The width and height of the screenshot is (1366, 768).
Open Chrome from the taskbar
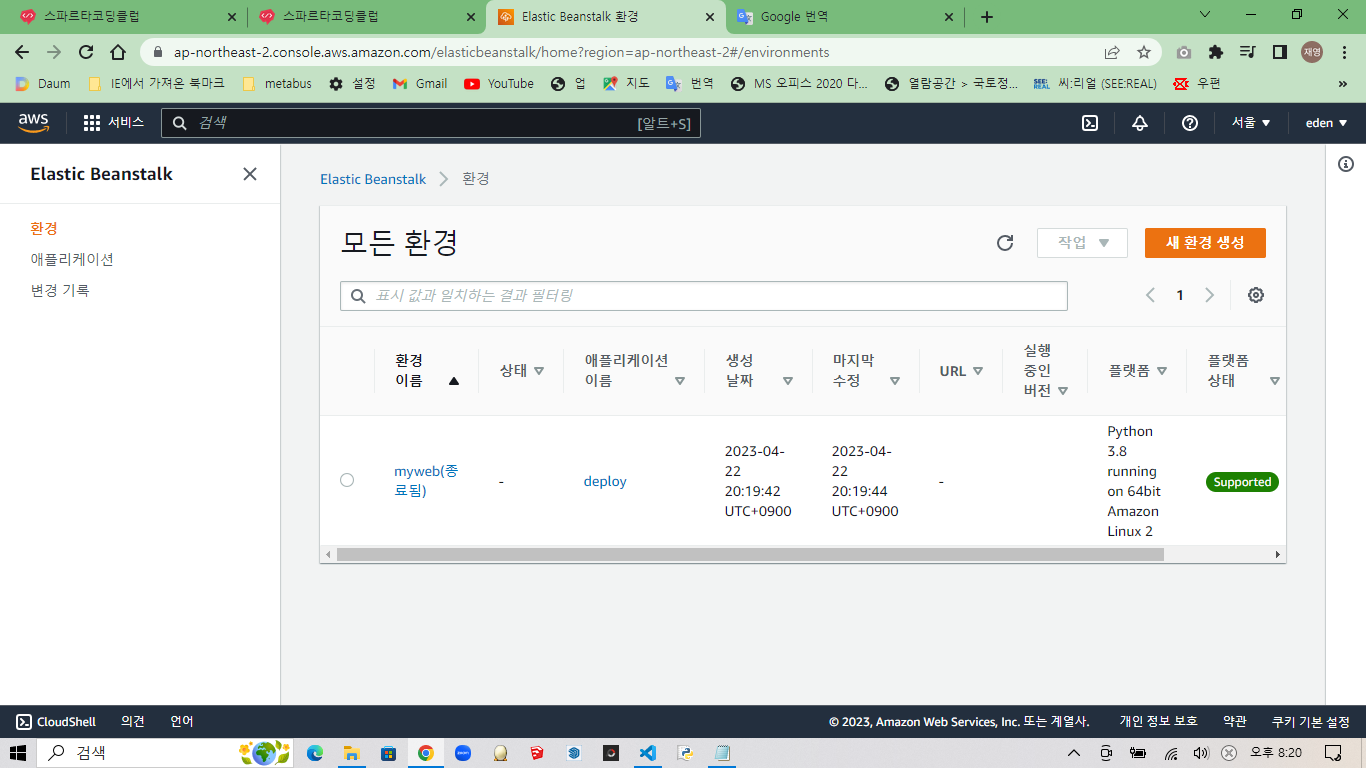coord(426,753)
